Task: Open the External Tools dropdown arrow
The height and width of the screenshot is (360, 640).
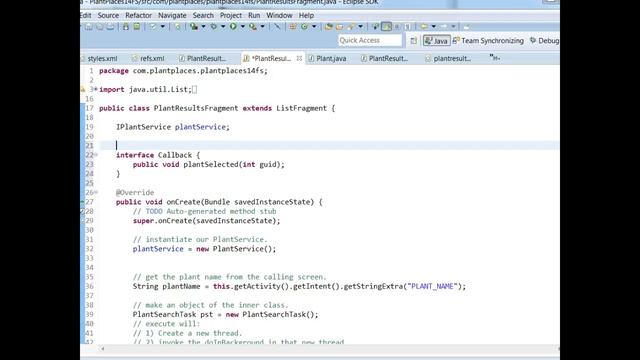Action: click(262, 27)
